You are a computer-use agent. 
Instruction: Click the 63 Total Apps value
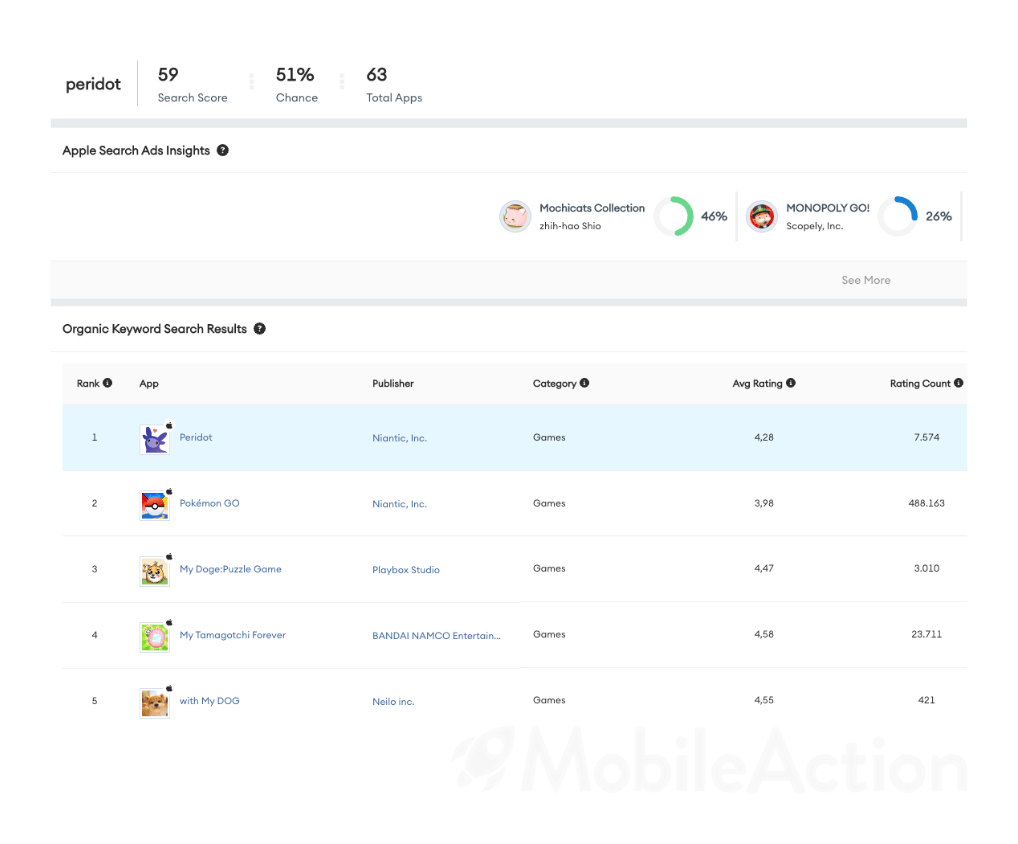(377, 75)
